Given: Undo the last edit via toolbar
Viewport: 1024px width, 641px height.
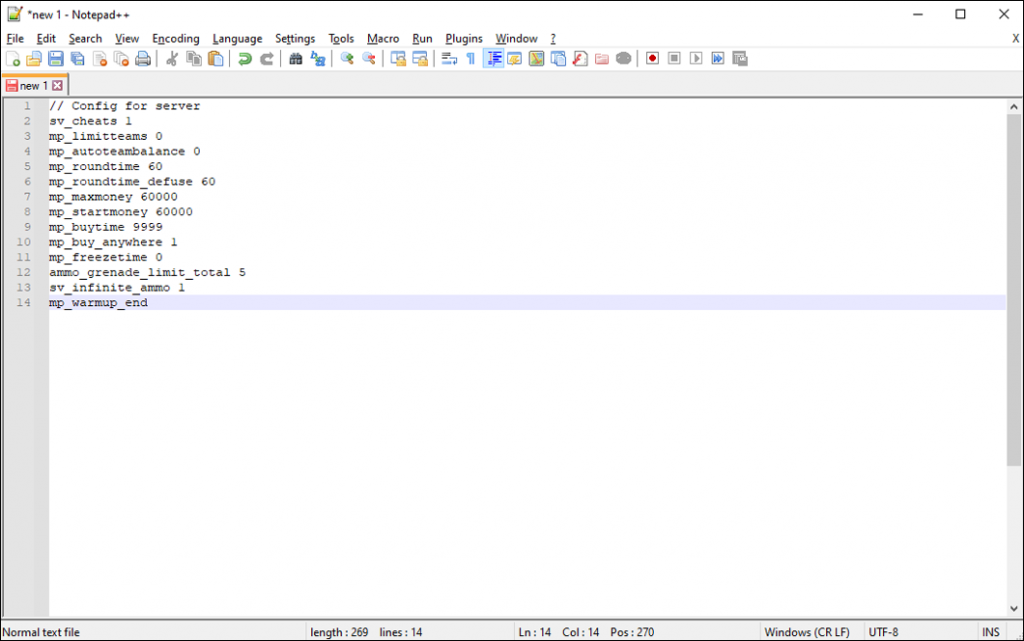Looking at the screenshot, I should (x=244, y=59).
